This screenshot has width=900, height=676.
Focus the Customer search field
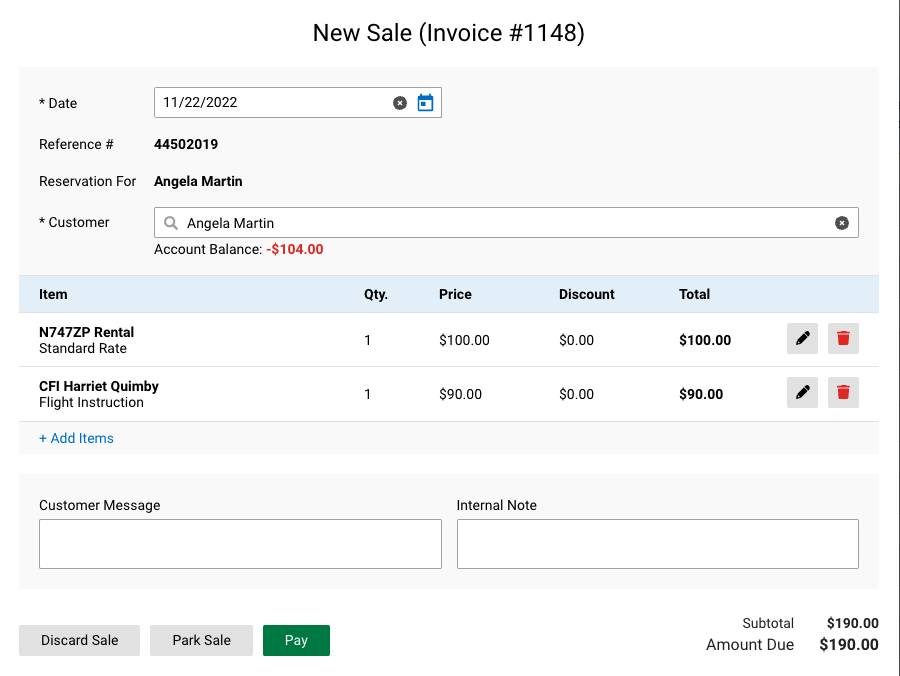(x=506, y=223)
